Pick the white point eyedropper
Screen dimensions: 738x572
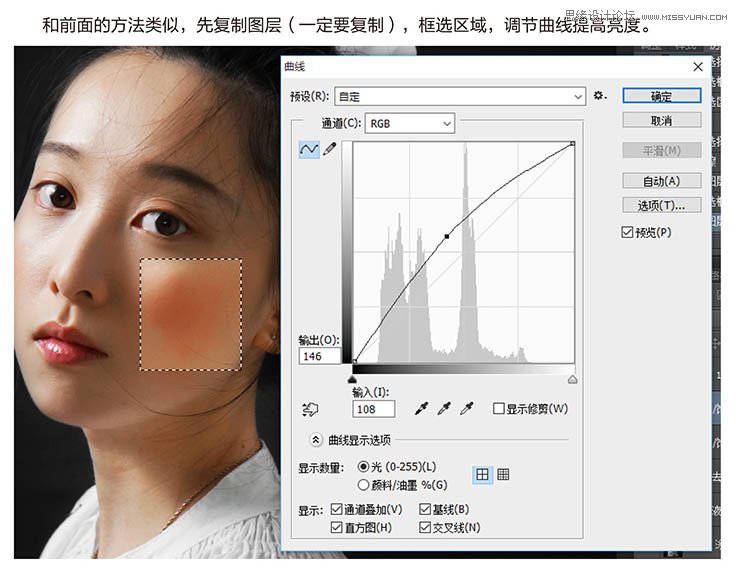(466, 409)
